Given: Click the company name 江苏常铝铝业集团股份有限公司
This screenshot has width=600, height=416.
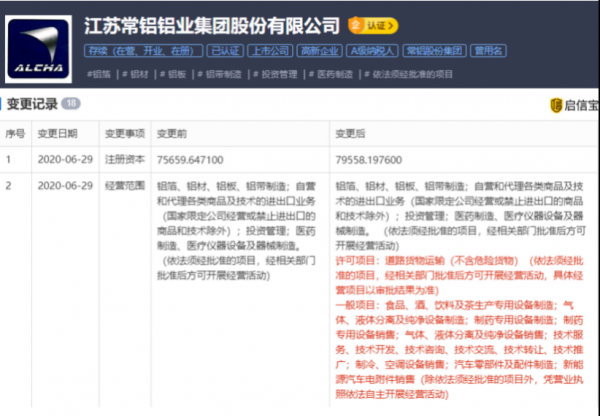Looking at the screenshot, I should [x=212, y=26].
